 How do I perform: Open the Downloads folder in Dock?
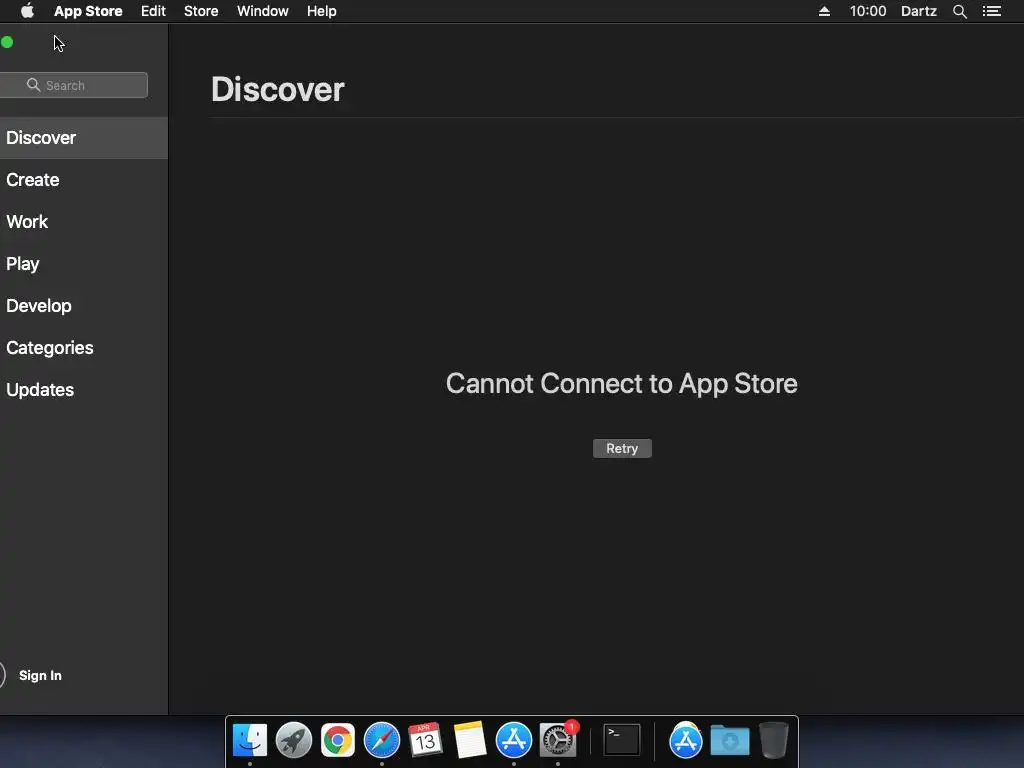730,740
